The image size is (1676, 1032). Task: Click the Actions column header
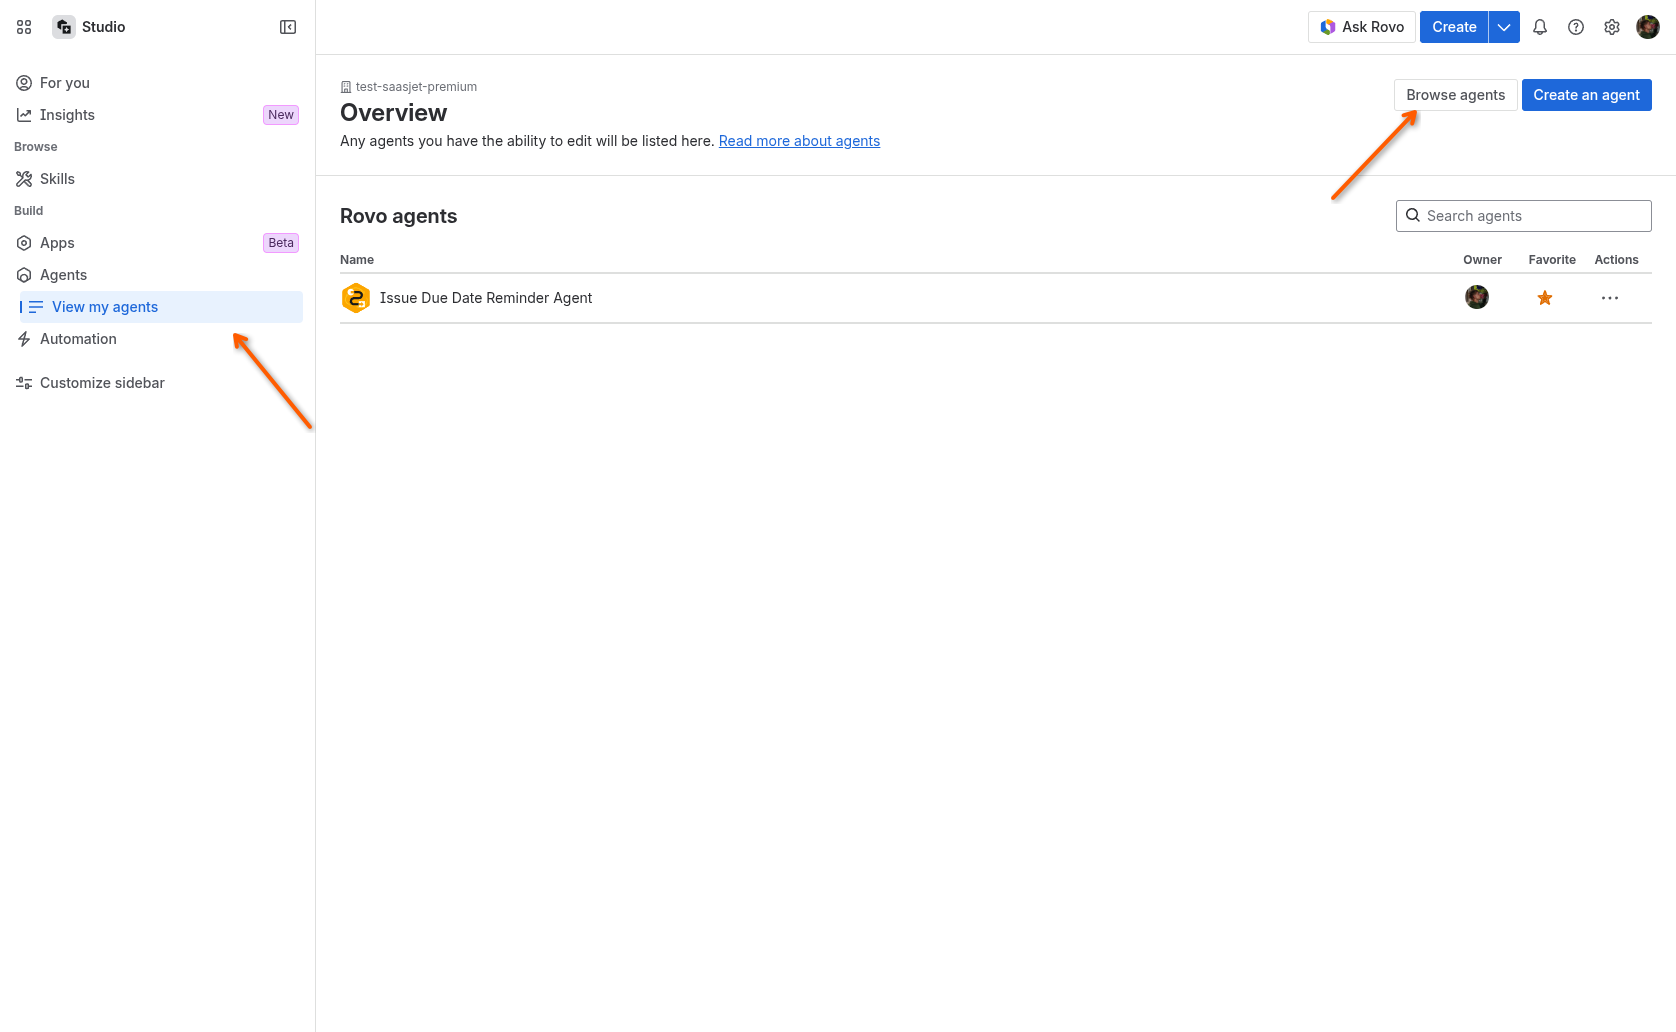point(1616,260)
